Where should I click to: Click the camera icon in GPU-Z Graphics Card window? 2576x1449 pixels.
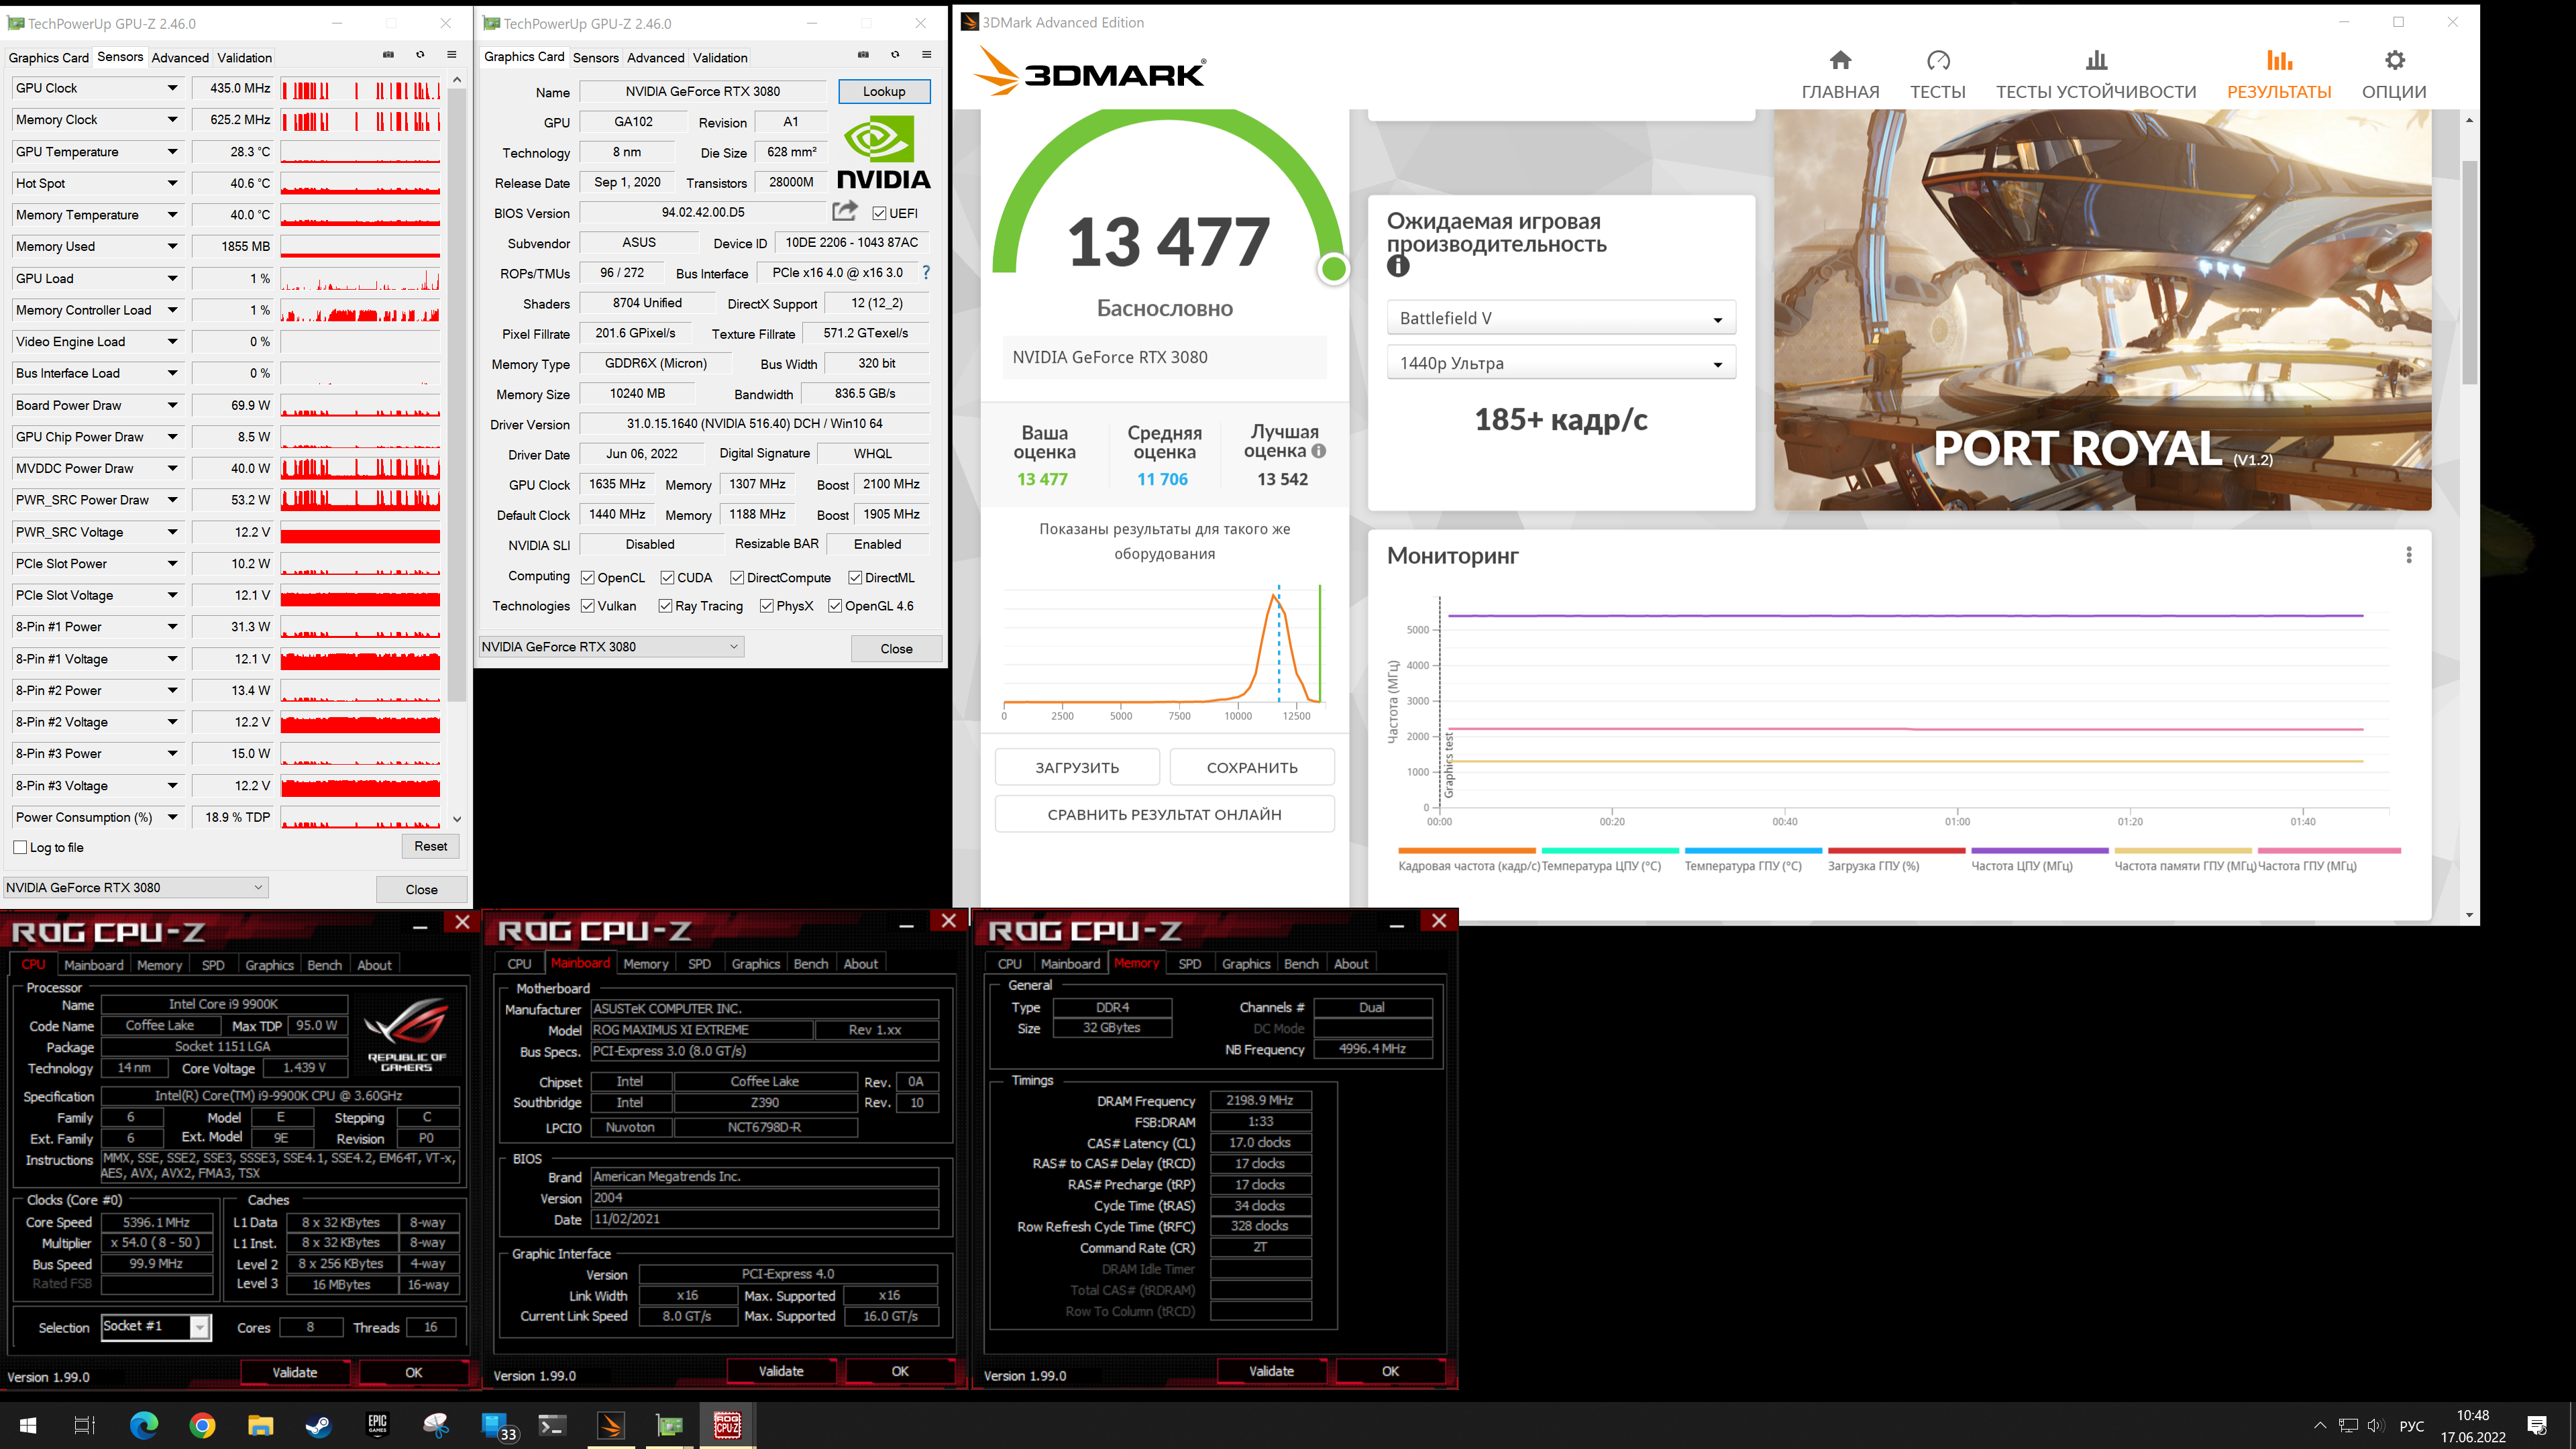point(864,55)
